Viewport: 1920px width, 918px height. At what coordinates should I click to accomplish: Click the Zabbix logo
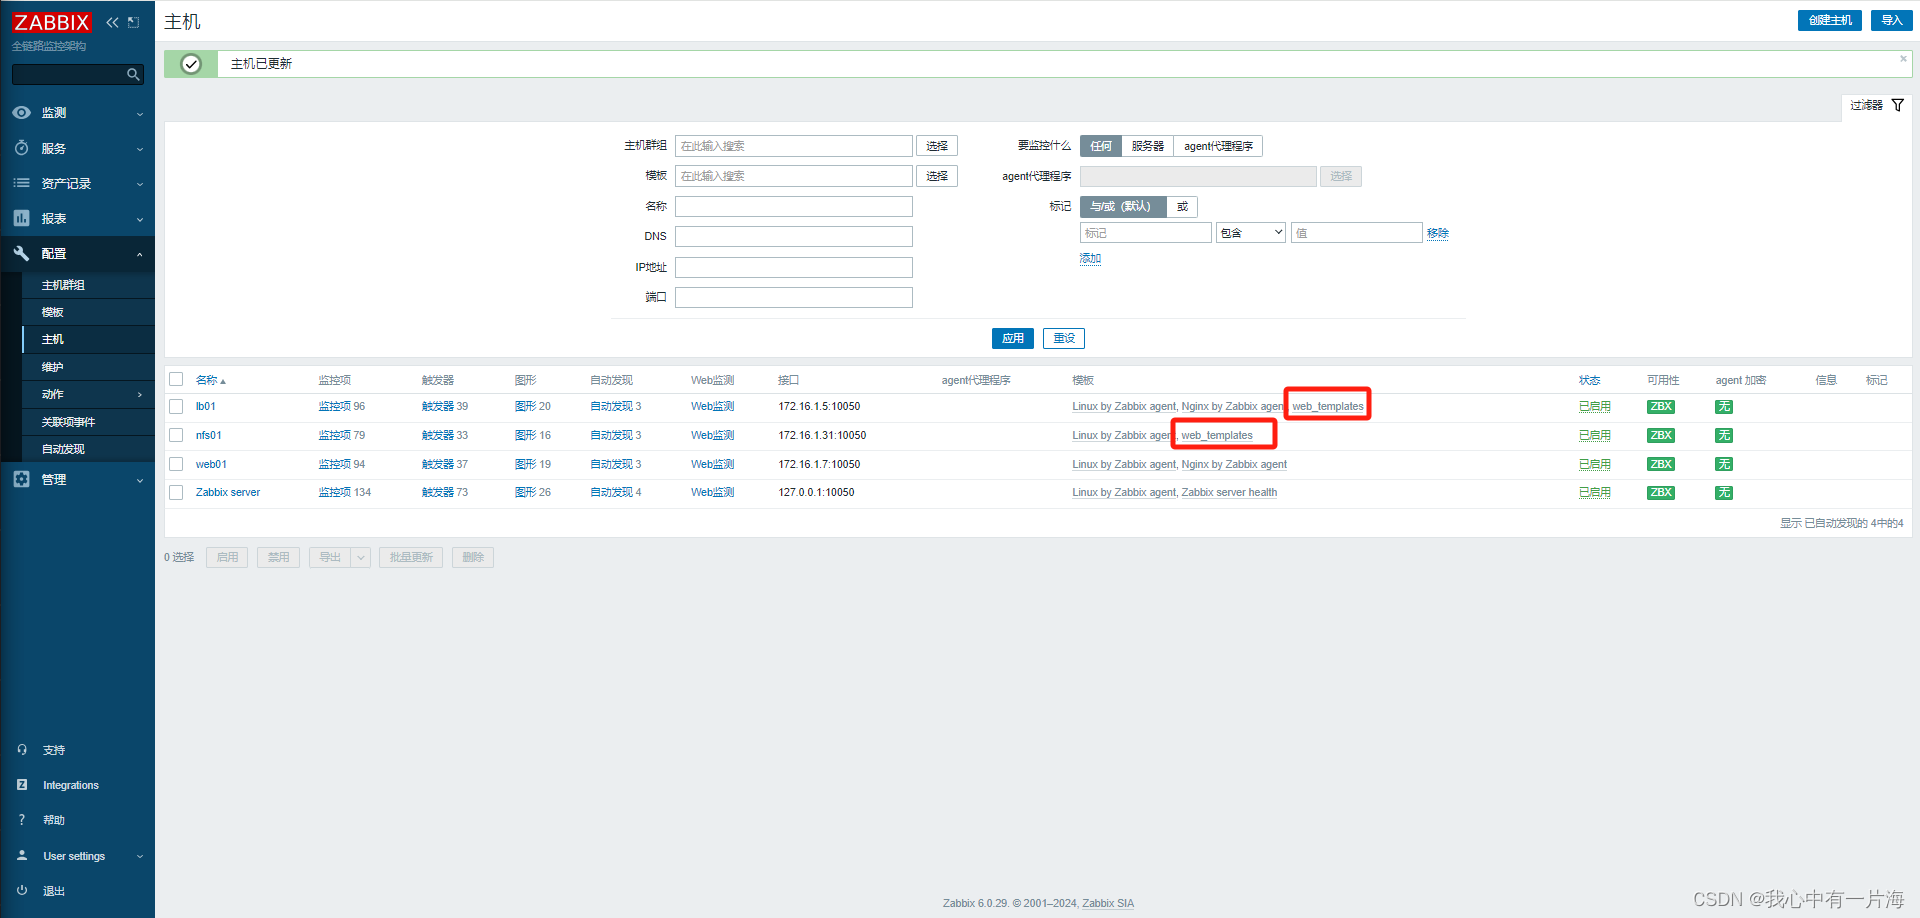tap(52, 22)
